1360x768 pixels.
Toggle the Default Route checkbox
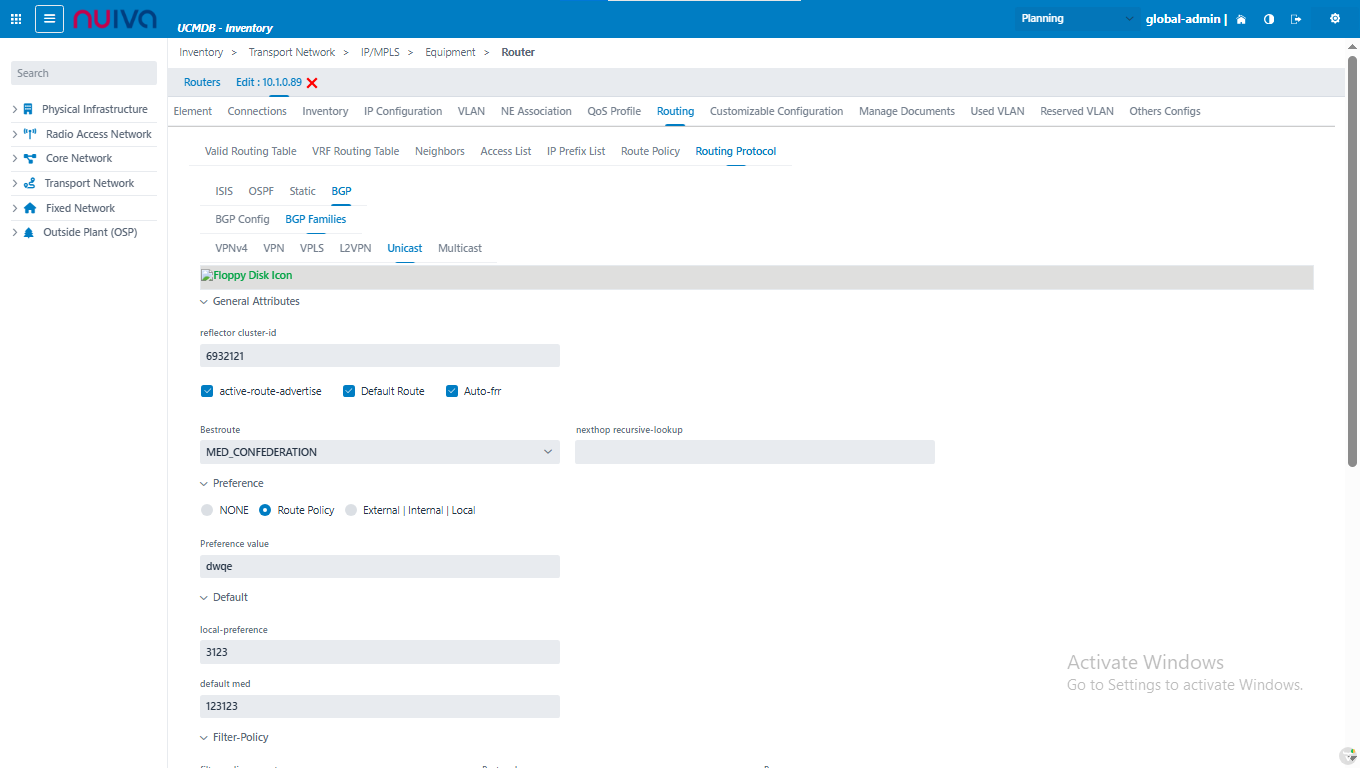point(349,391)
